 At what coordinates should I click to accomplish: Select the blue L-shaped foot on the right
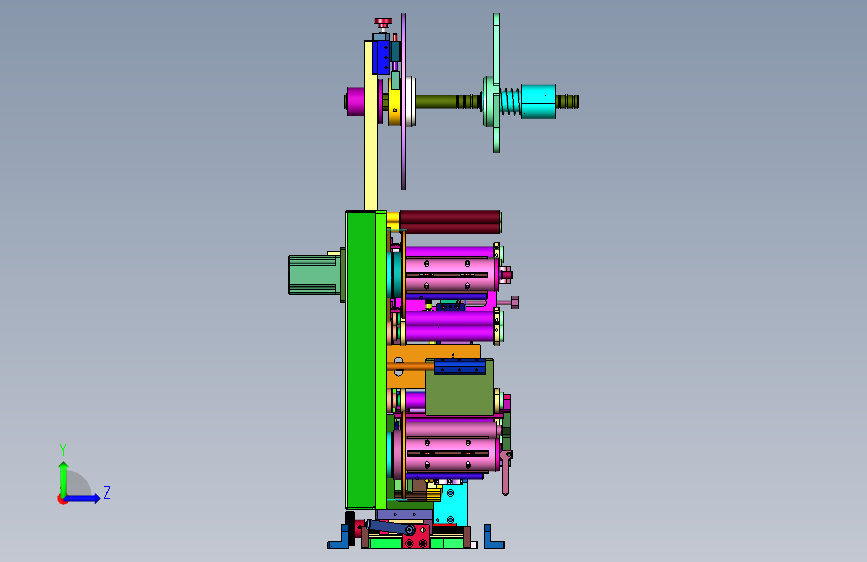[493, 537]
